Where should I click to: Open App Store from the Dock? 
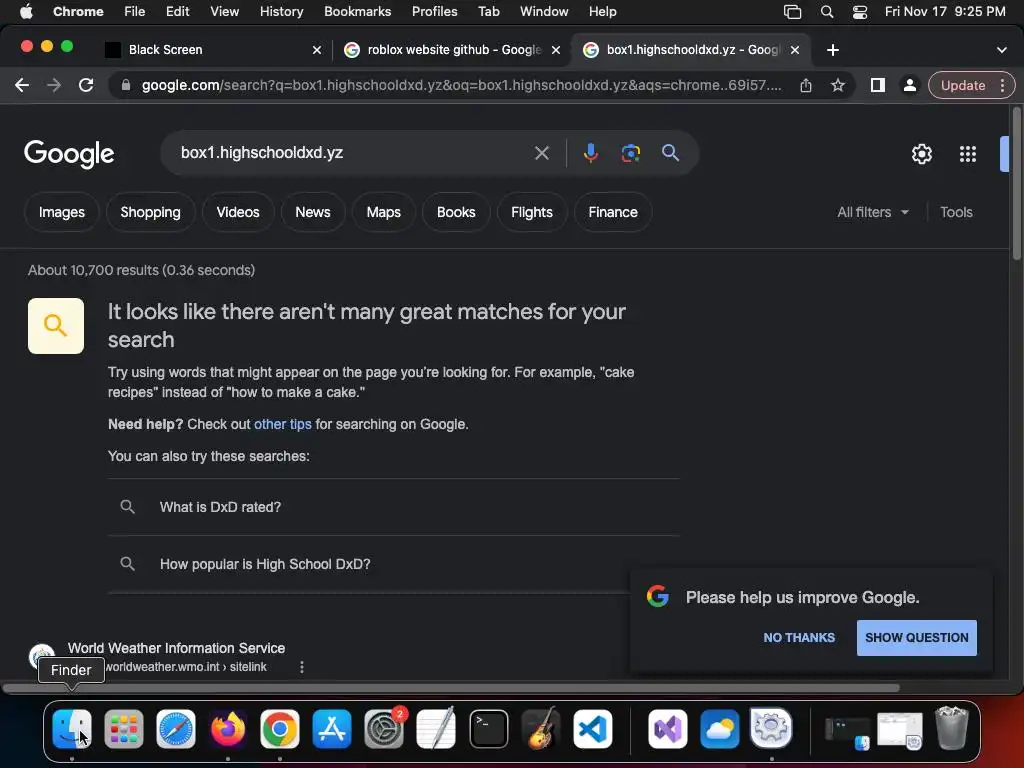pos(332,729)
